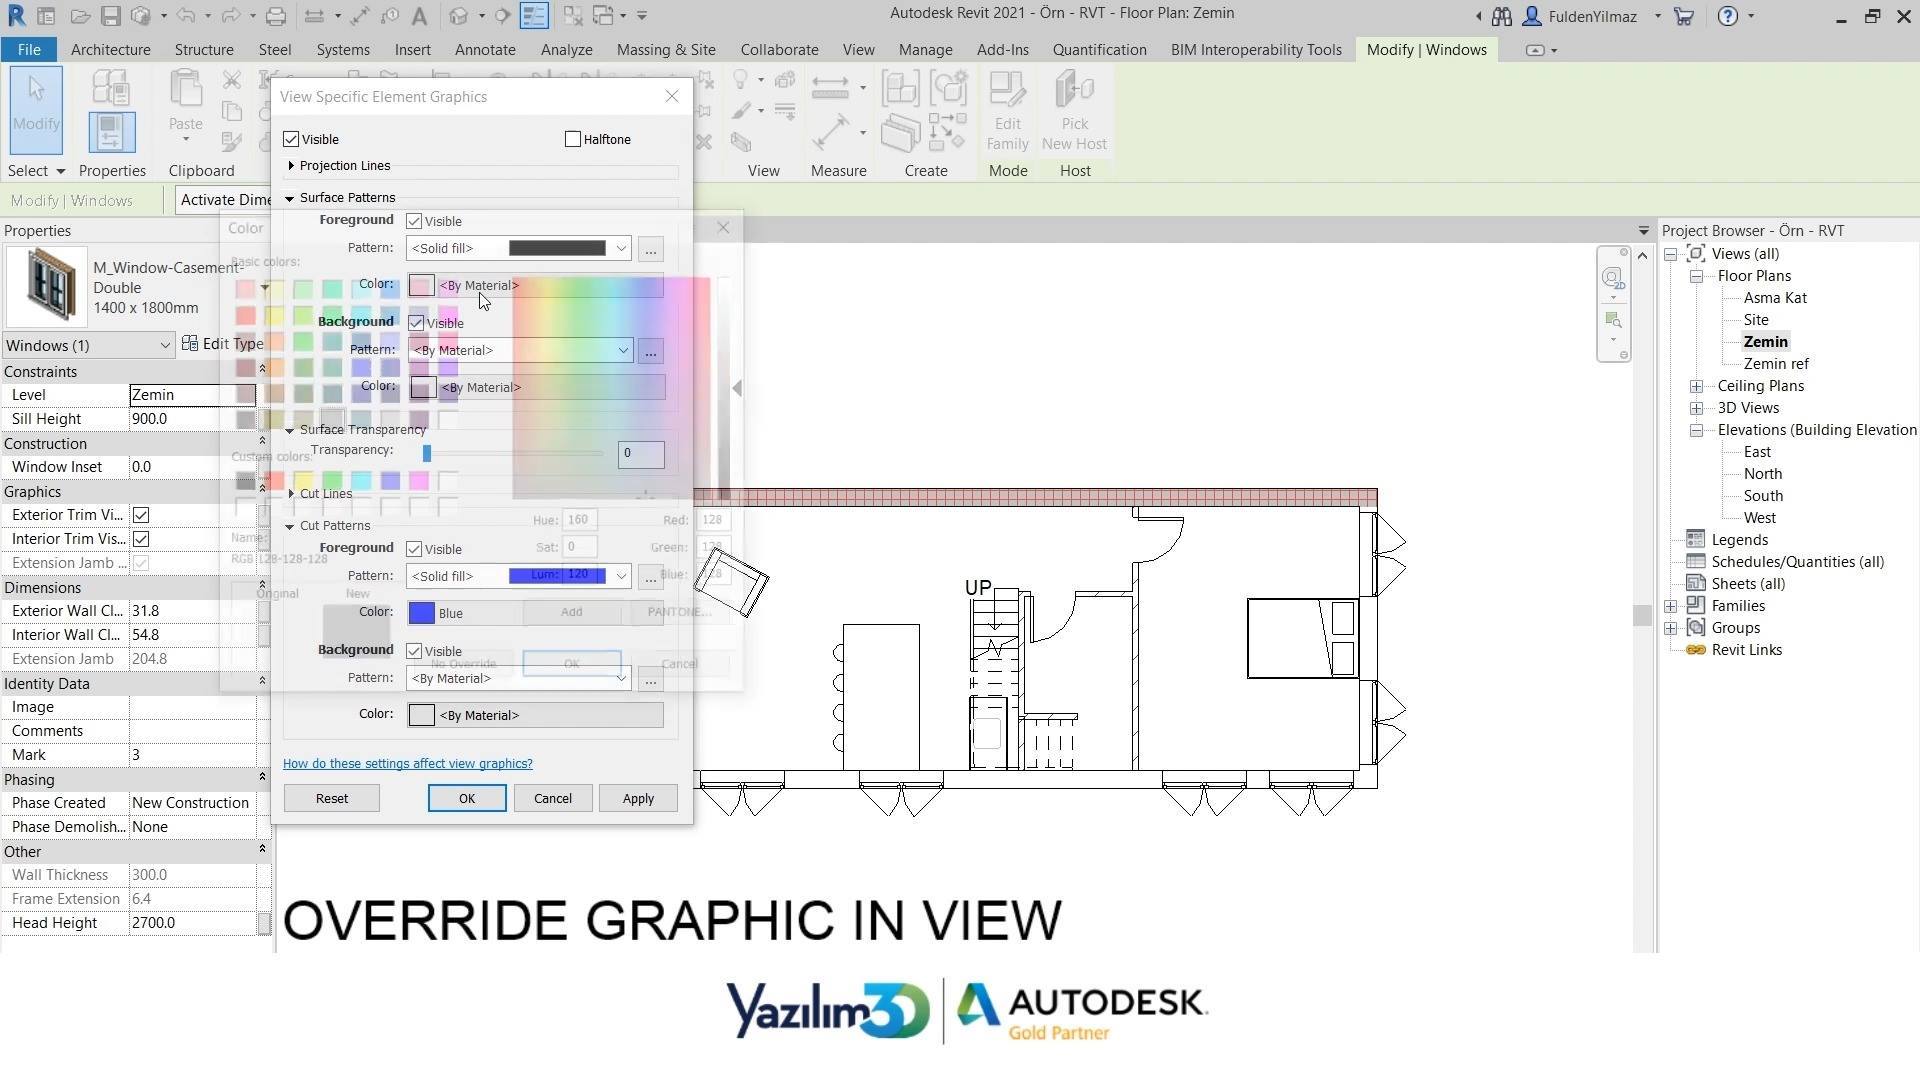Open the Collaborate ribbon tab
Viewport: 1920px width, 1080px height.
click(779, 49)
